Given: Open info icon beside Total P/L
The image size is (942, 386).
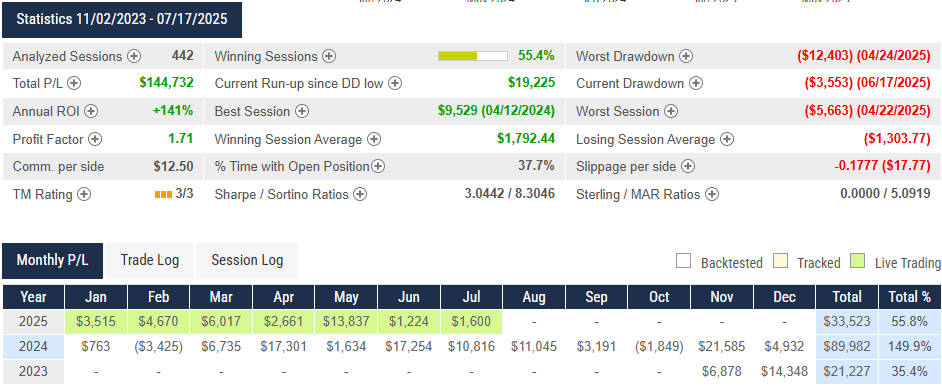Looking at the screenshot, I should tap(74, 83).
